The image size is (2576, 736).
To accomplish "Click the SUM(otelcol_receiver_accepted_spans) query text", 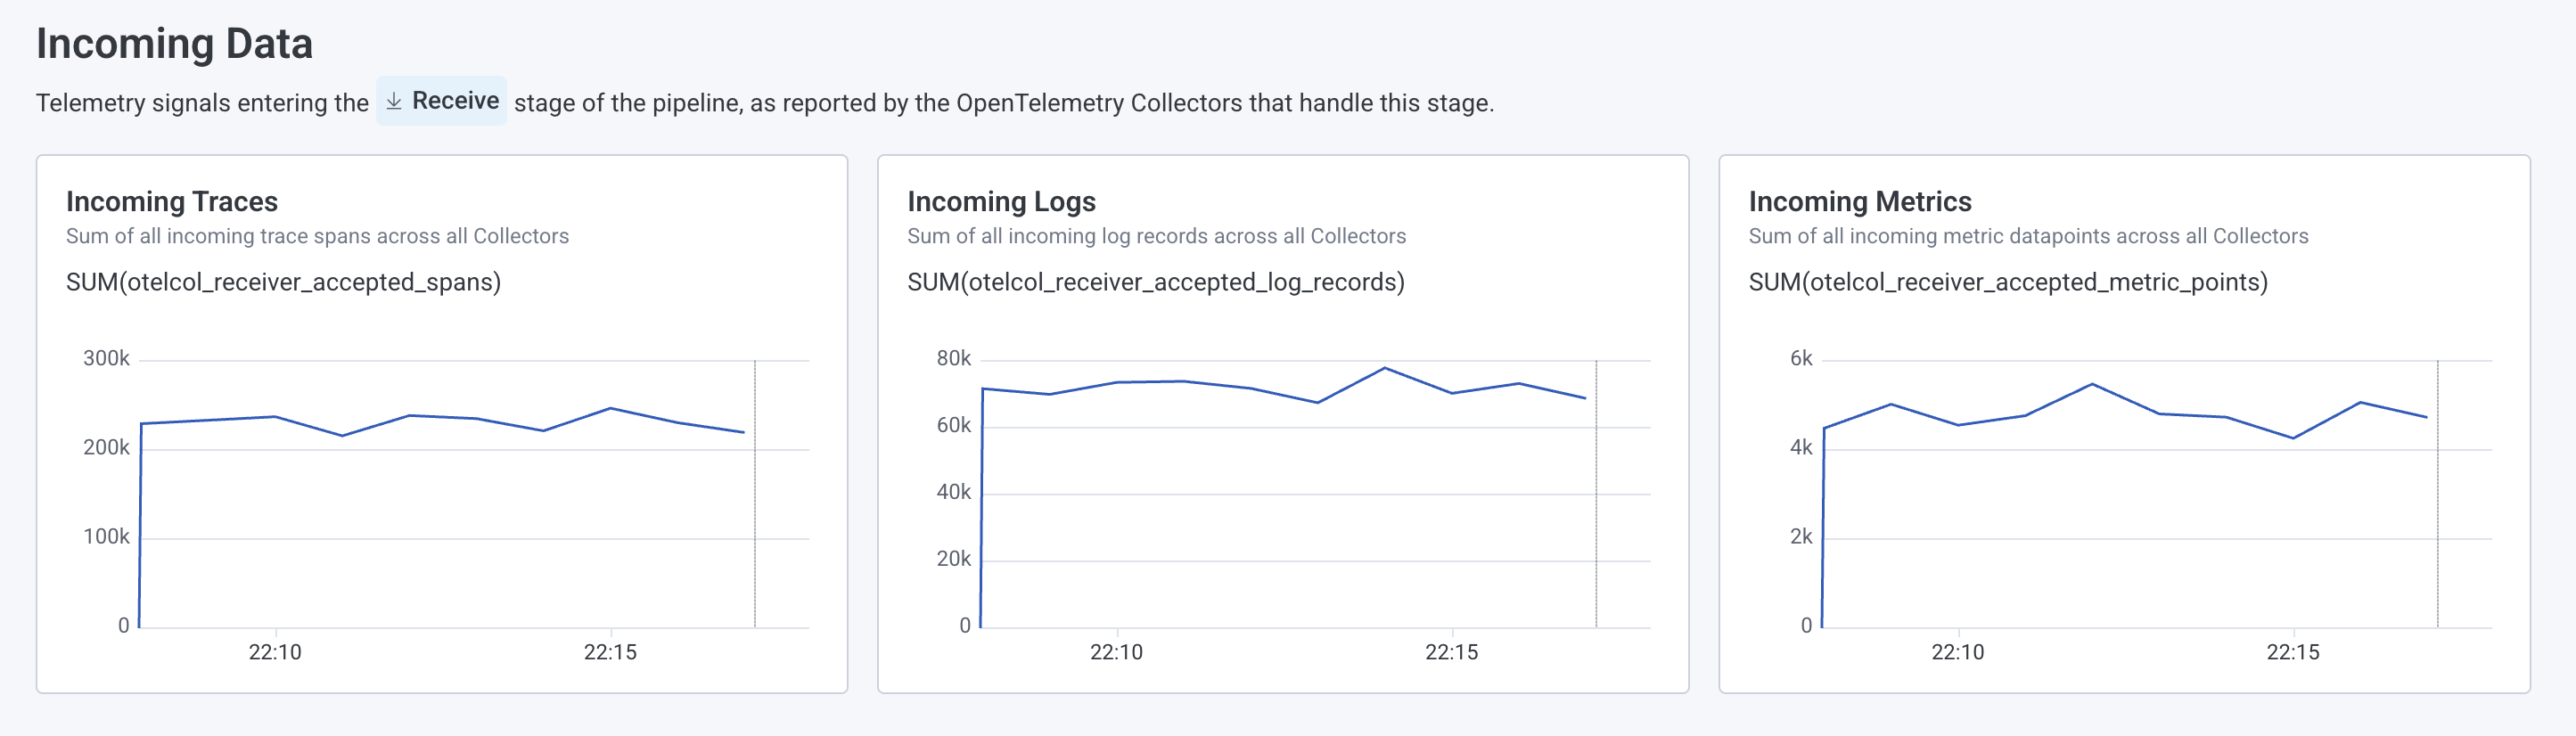I will click(x=283, y=282).
